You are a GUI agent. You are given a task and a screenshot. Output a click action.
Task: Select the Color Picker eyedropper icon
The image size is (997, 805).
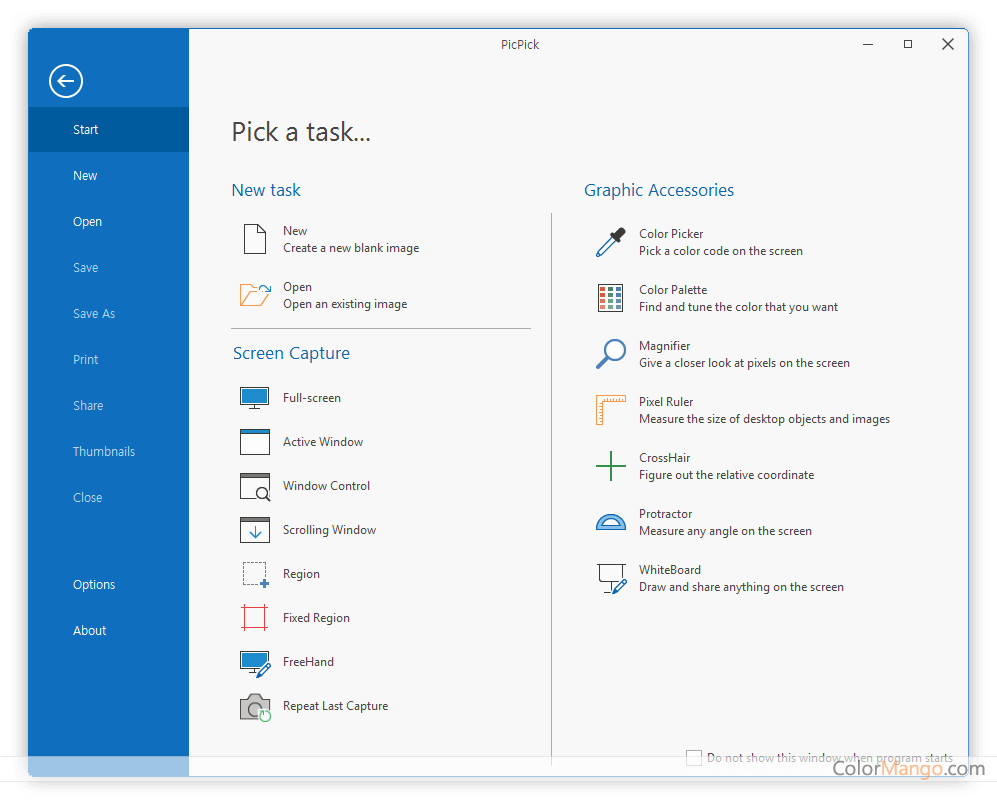point(610,242)
